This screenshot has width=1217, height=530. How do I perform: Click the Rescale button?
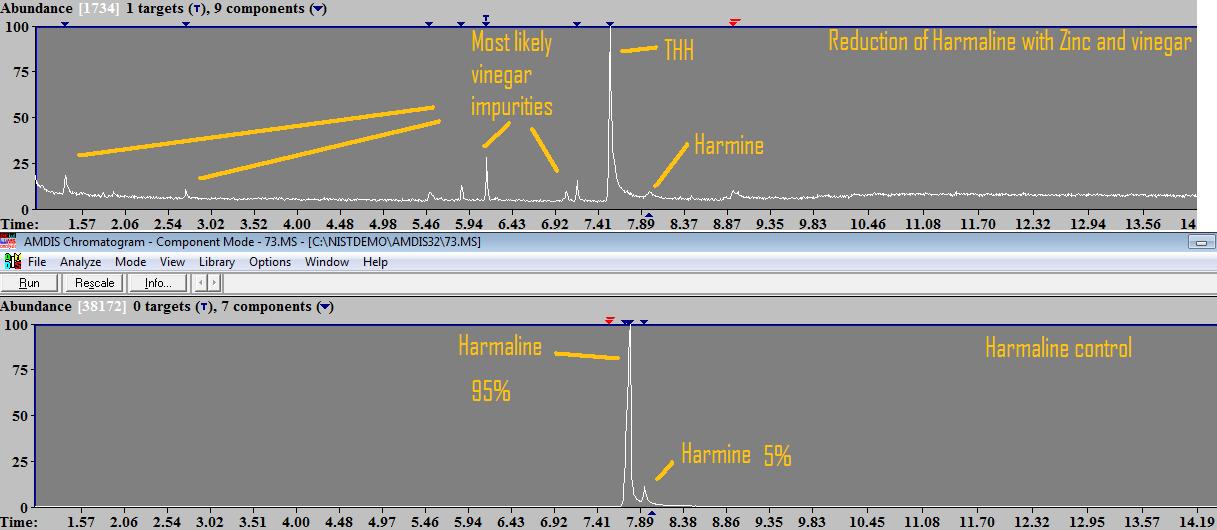[x=94, y=283]
